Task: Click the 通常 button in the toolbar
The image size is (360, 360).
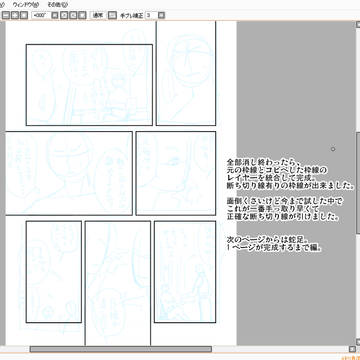Action: pos(98,15)
